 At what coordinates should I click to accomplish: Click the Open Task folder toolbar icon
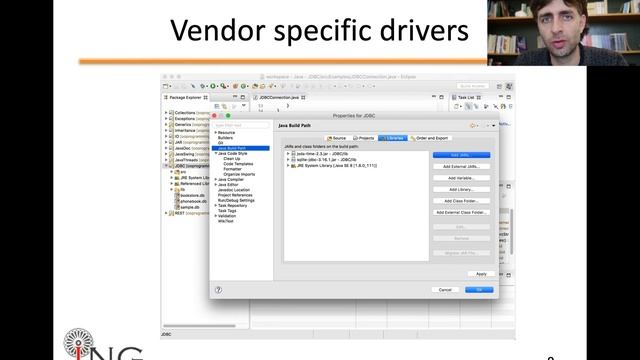(262, 86)
